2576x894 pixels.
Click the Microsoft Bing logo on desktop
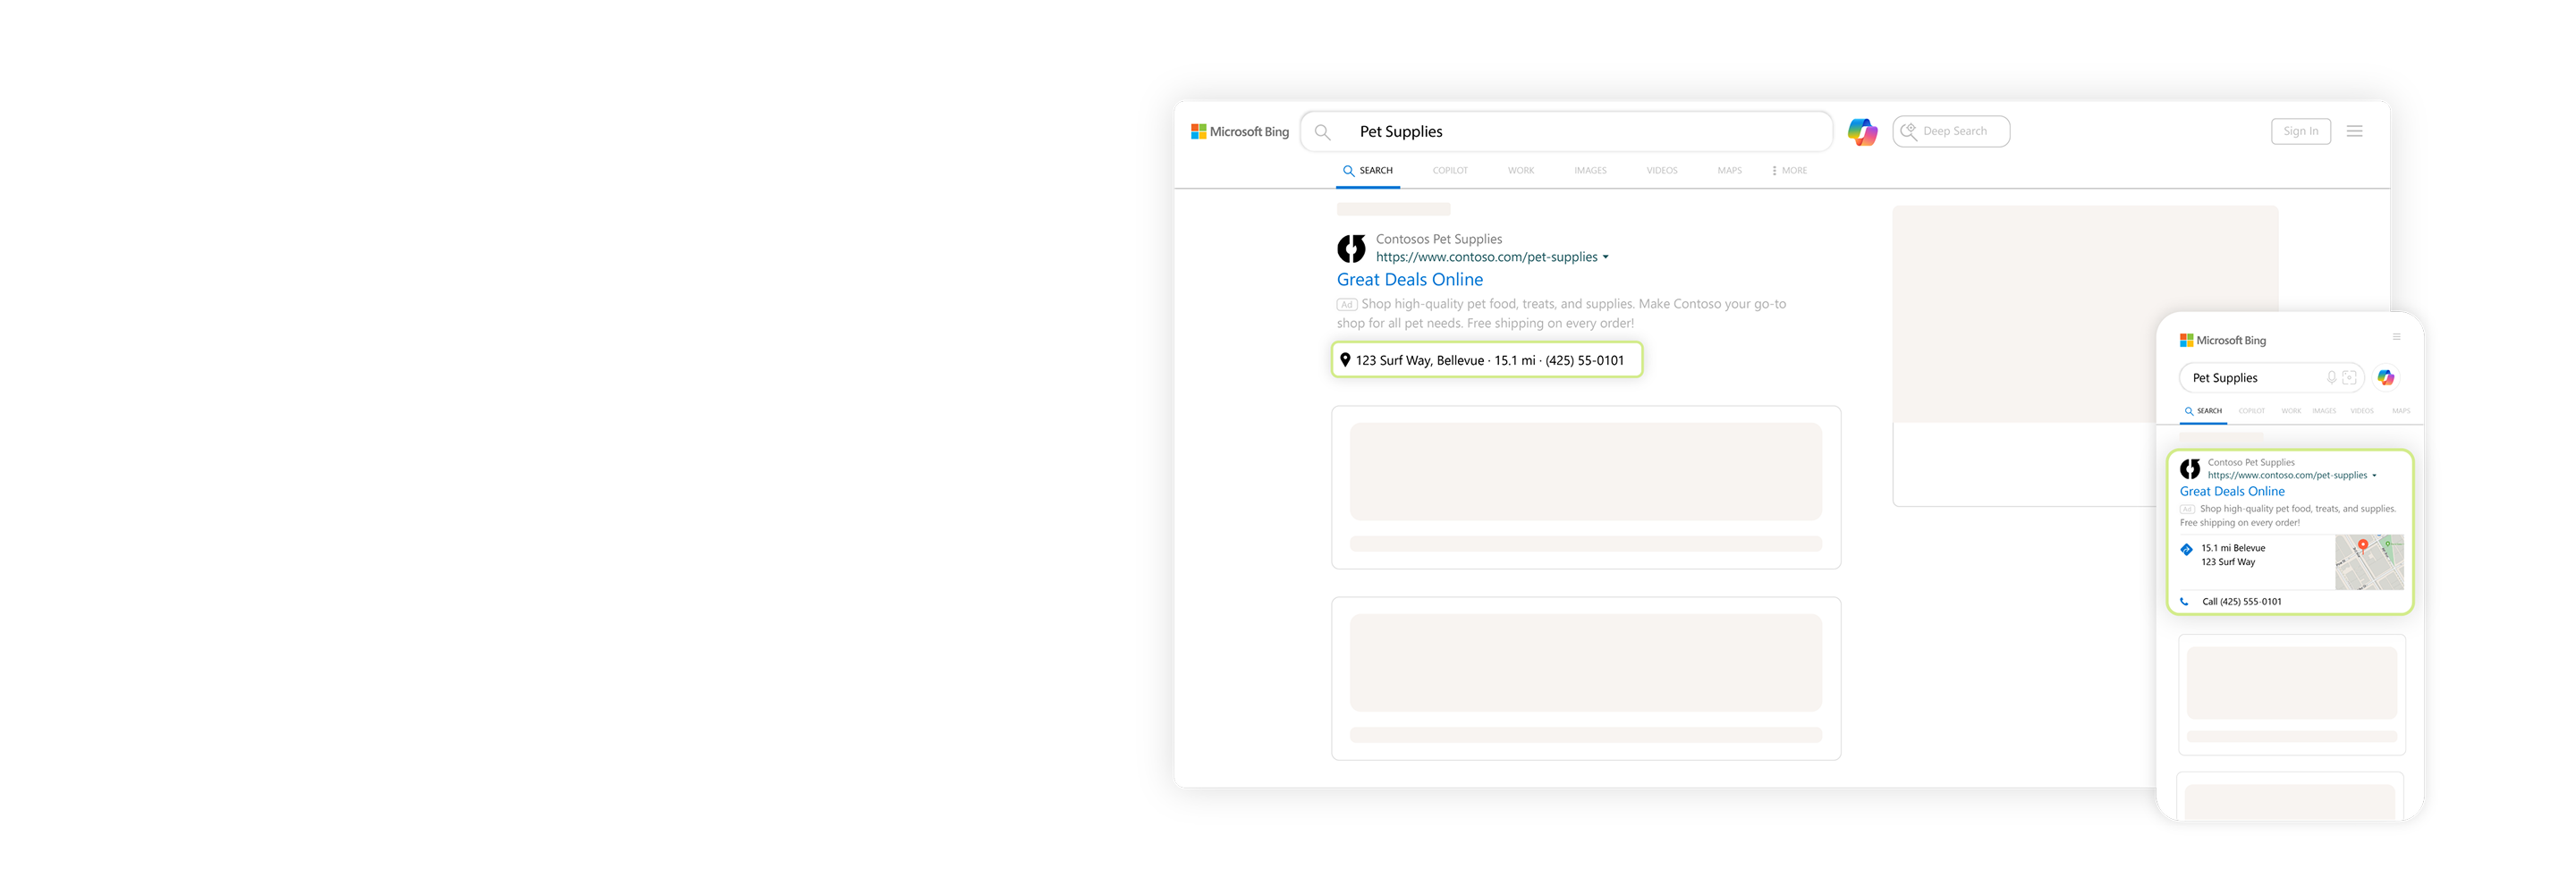click(x=1239, y=132)
